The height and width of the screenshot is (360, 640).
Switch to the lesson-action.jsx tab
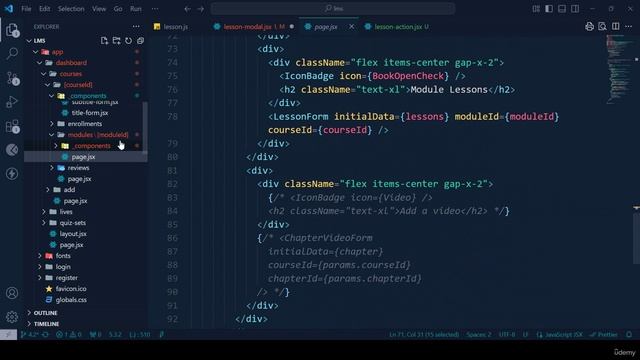click(398, 27)
